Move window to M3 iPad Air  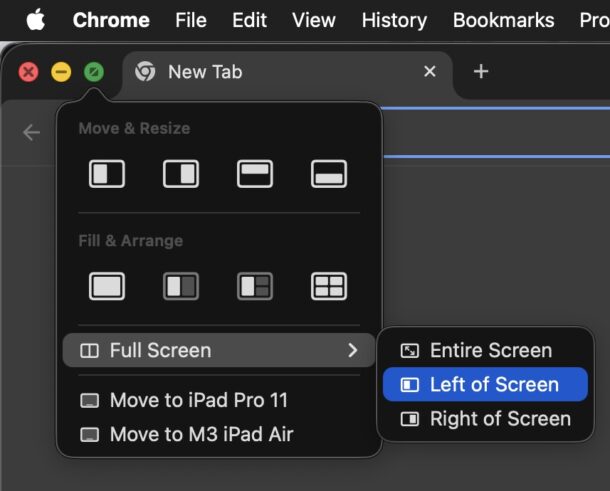pos(201,434)
